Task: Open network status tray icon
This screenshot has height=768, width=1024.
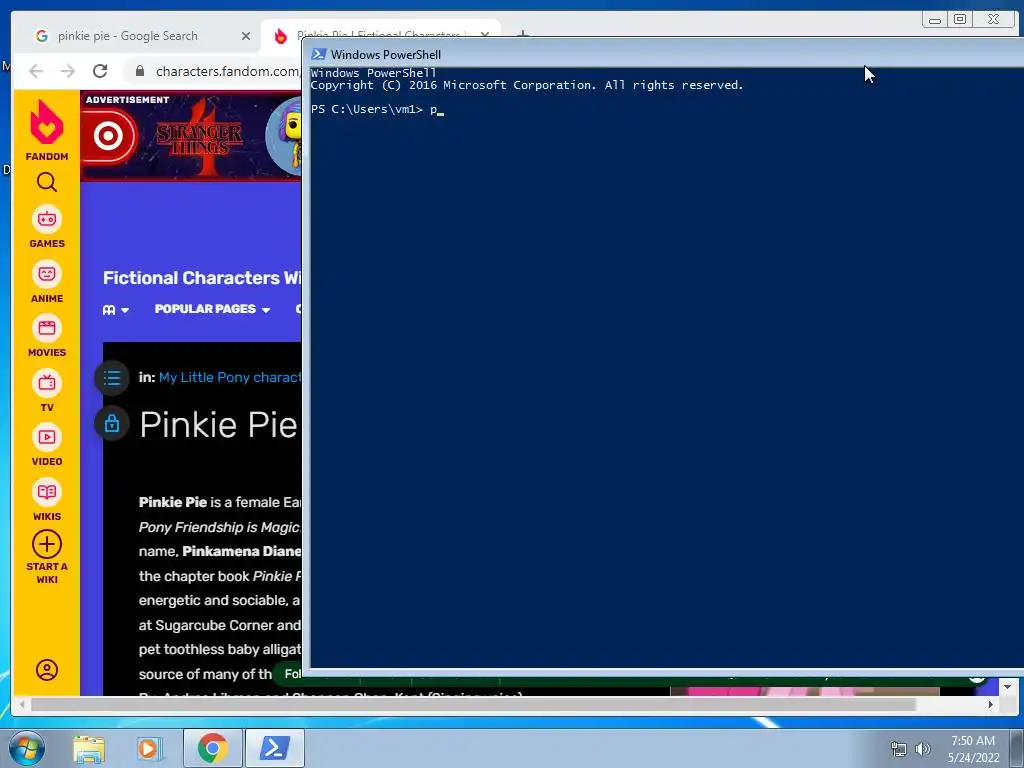Action: point(899,749)
